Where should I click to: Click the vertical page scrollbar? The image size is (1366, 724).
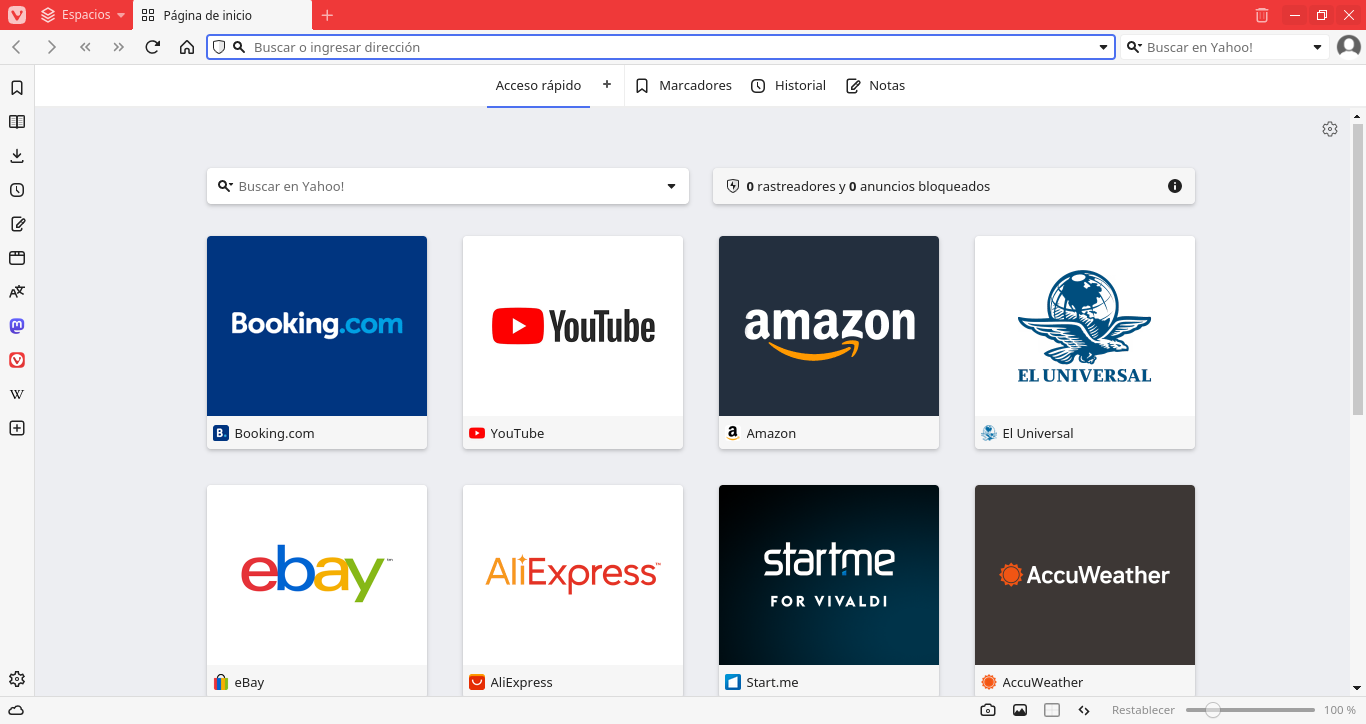(x=1358, y=270)
